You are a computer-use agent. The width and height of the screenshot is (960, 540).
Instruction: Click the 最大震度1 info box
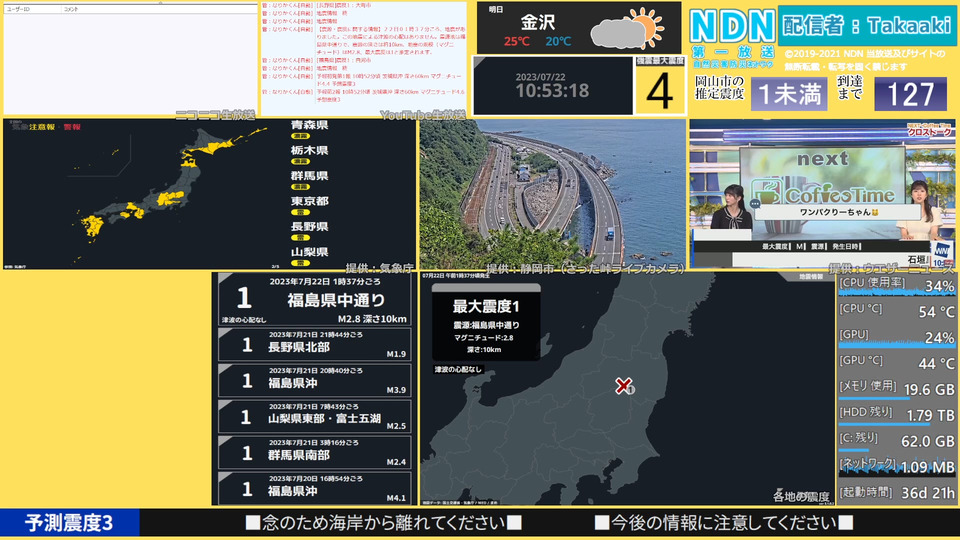click(x=486, y=322)
